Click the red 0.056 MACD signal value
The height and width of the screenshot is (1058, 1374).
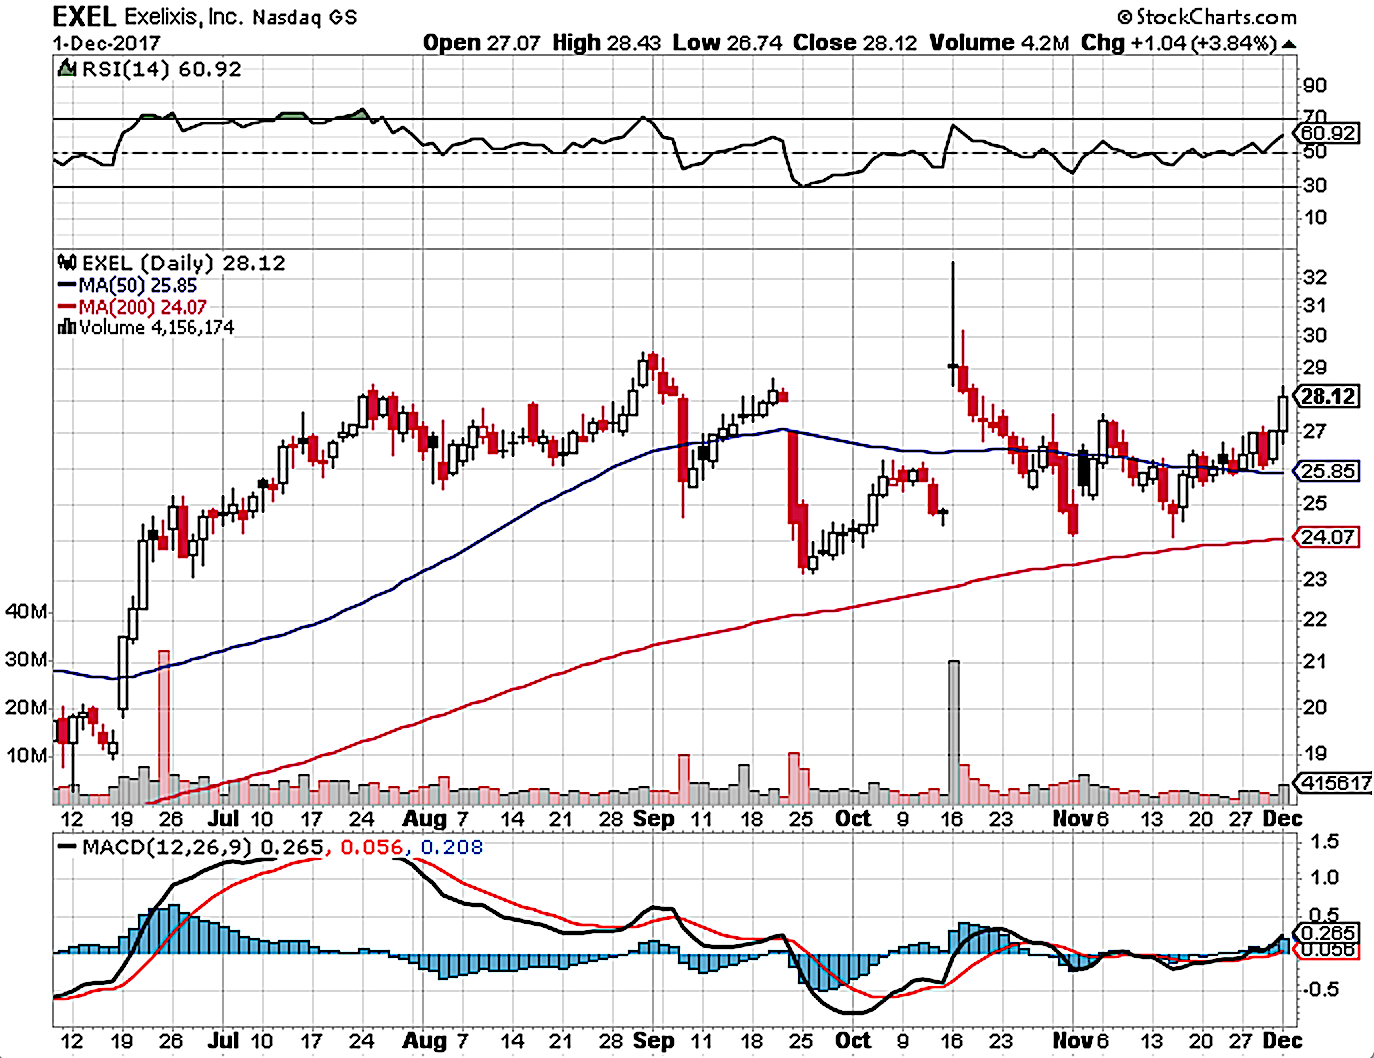click(x=371, y=847)
